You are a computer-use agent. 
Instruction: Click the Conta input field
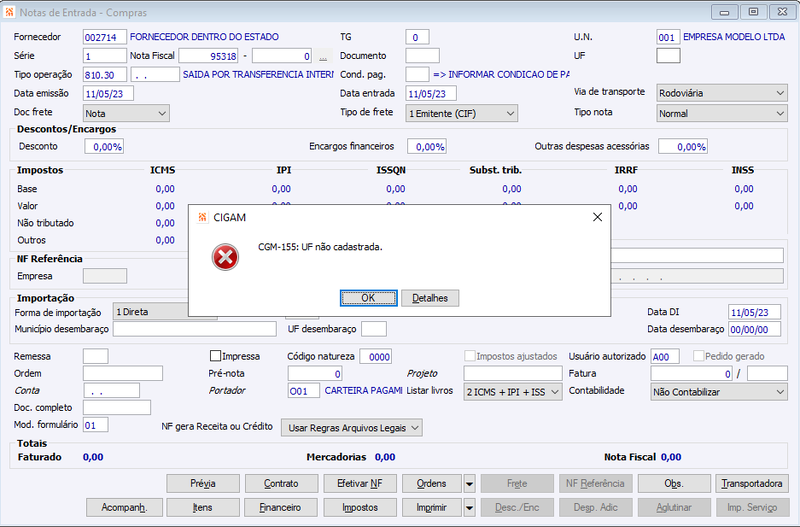tap(112, 391)
